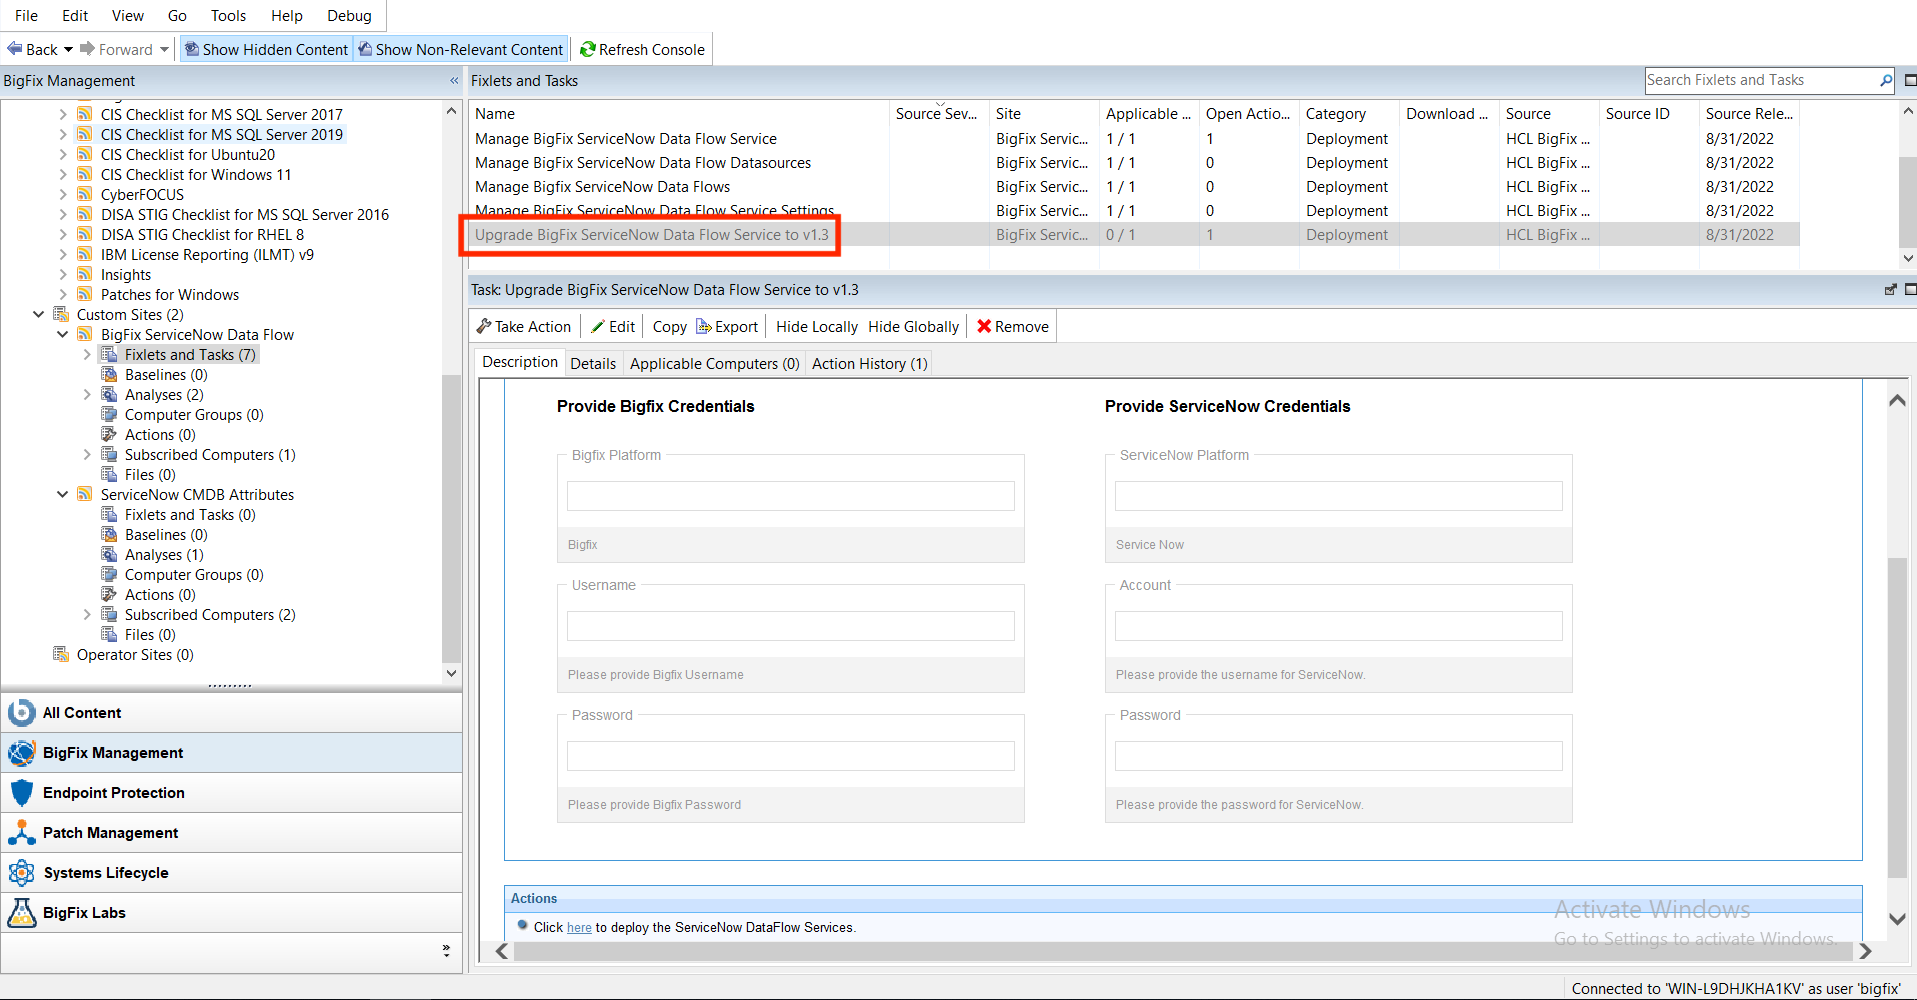The image size is (1917, 1000).
Task: Open the Edit menu
Action: tap(75, 16)
